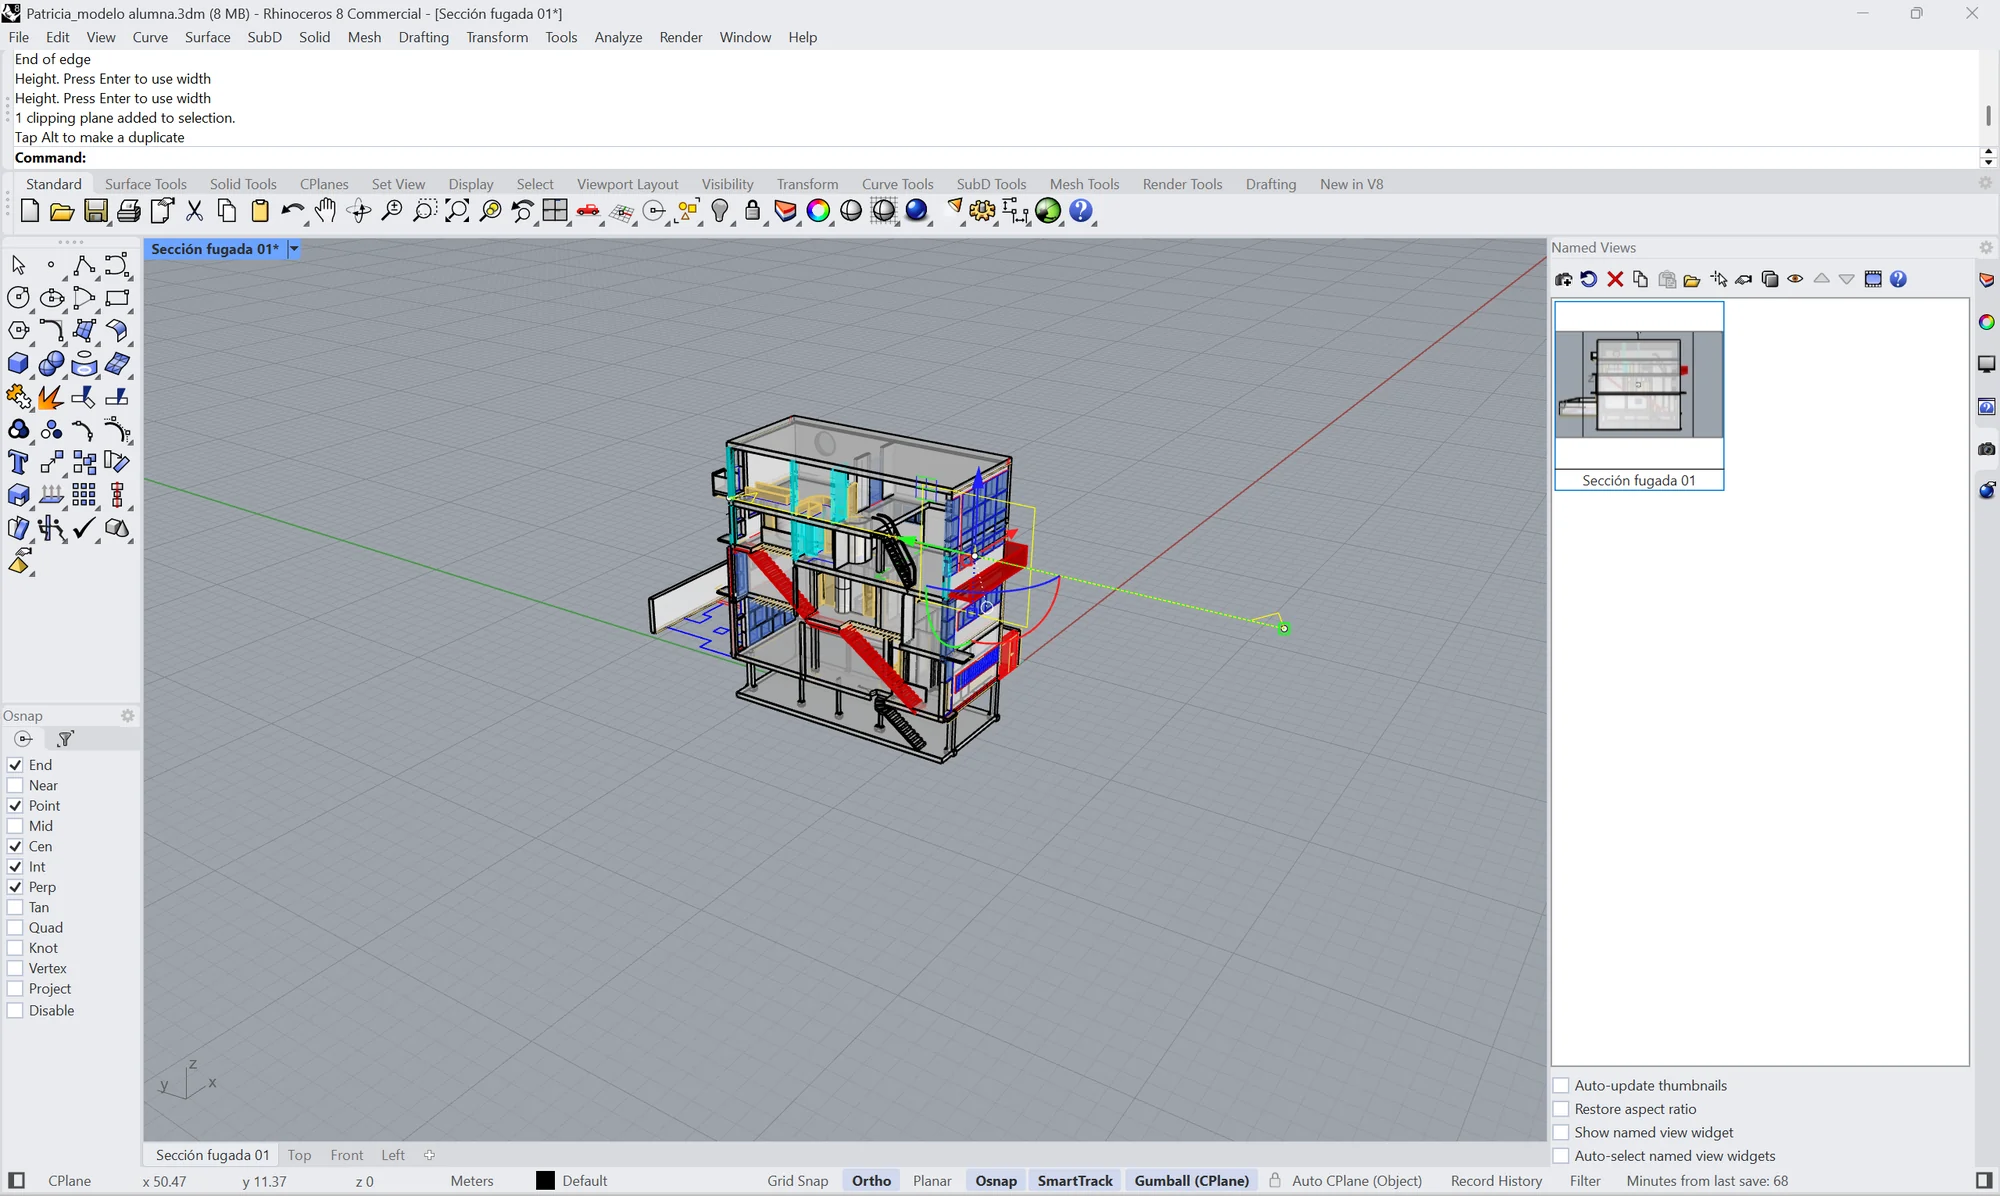Click the Text object tool
The height and width of the screenshot is (1196, 2000).
[x=18, y=462]
